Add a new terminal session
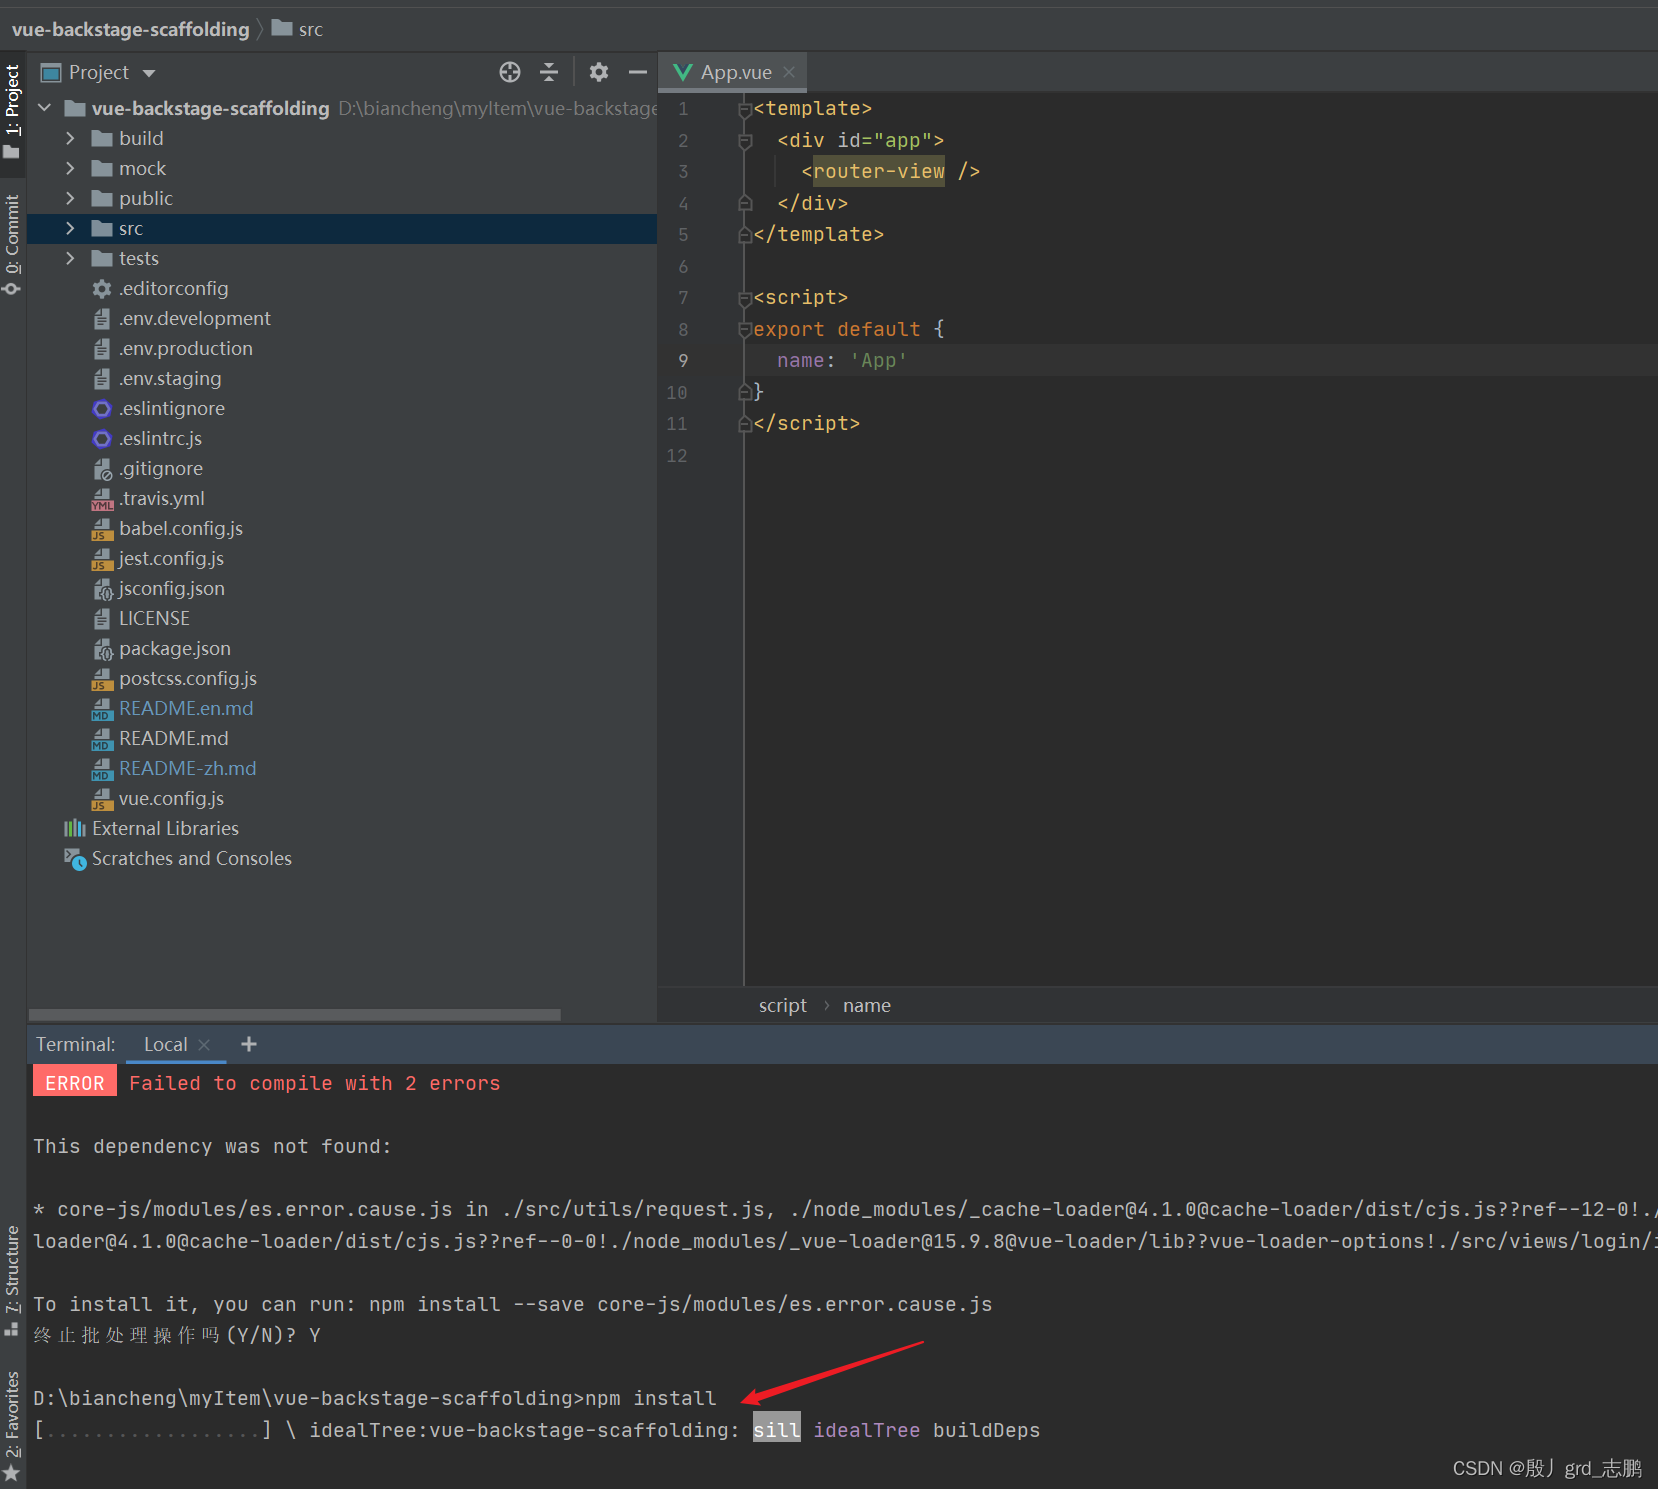The height and width of the screenshot is (1489, 1658). [x=249, y=1044]
